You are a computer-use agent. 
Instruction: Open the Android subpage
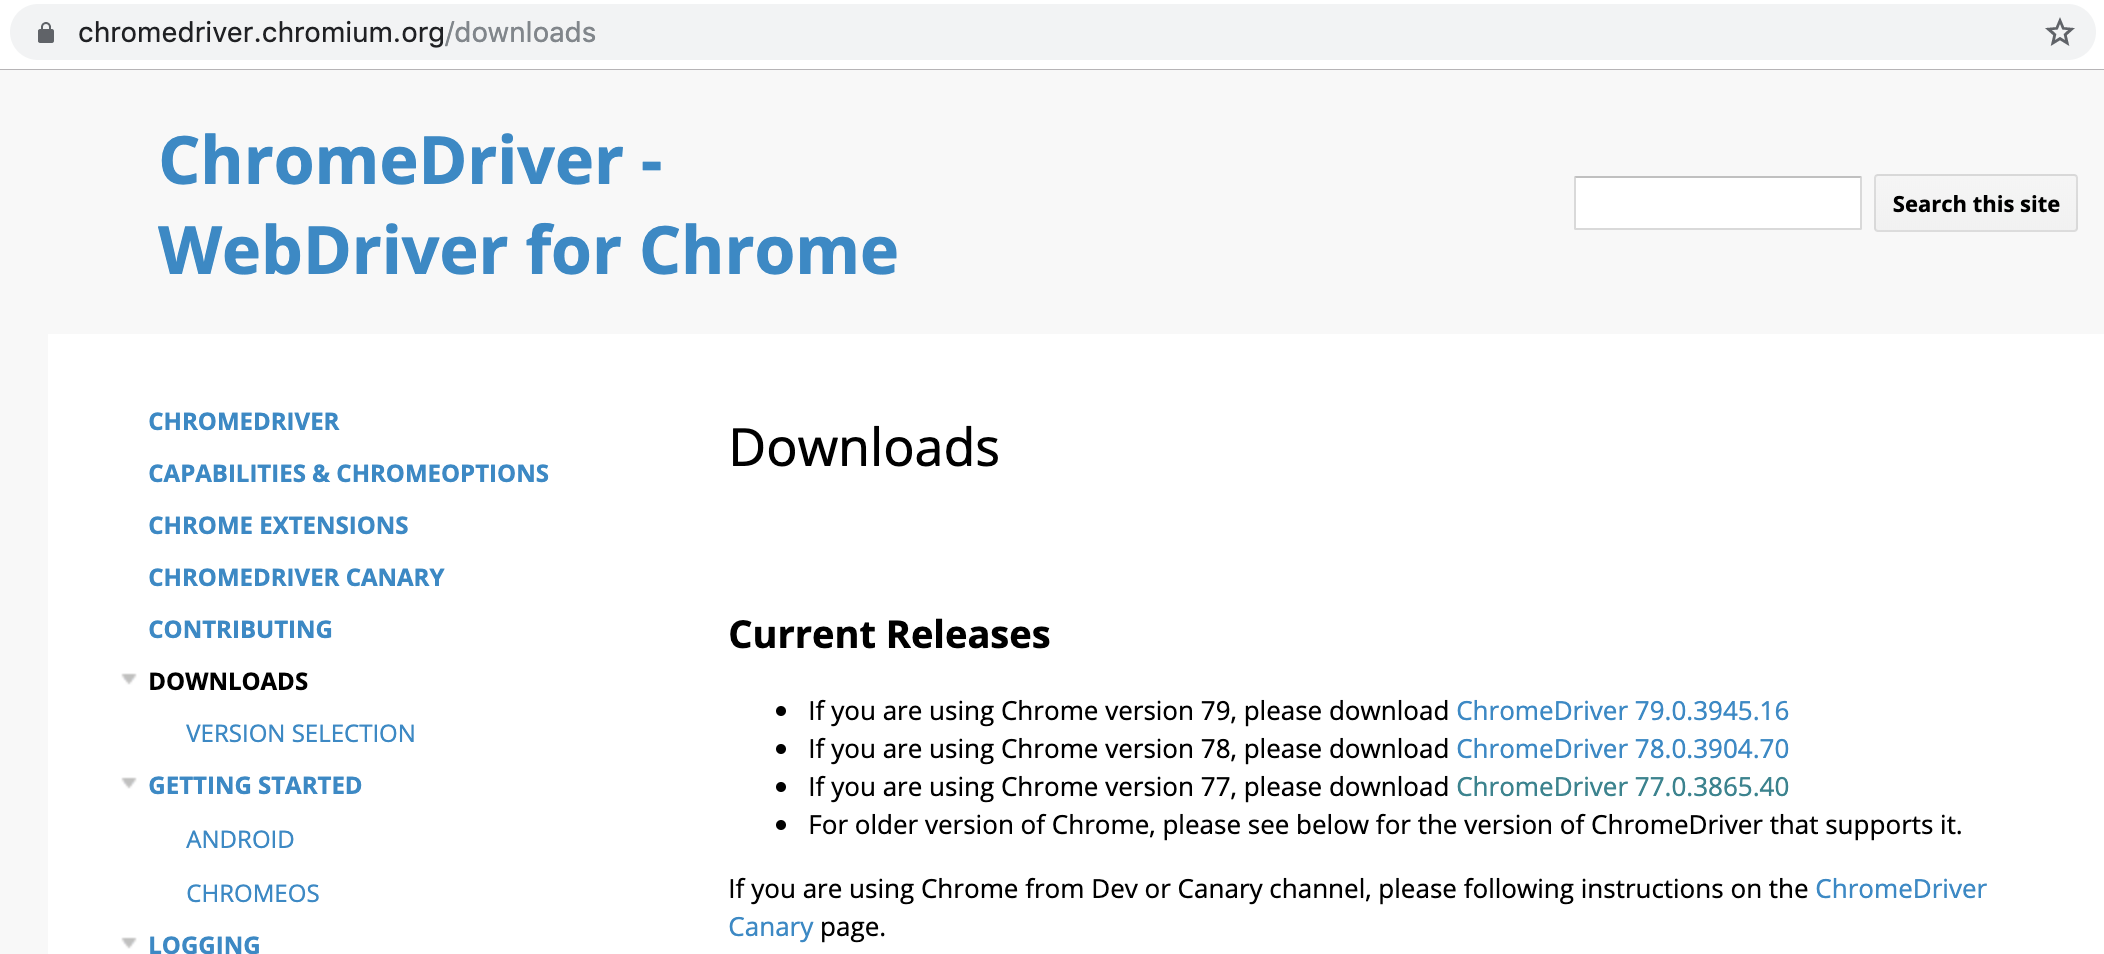240,839
